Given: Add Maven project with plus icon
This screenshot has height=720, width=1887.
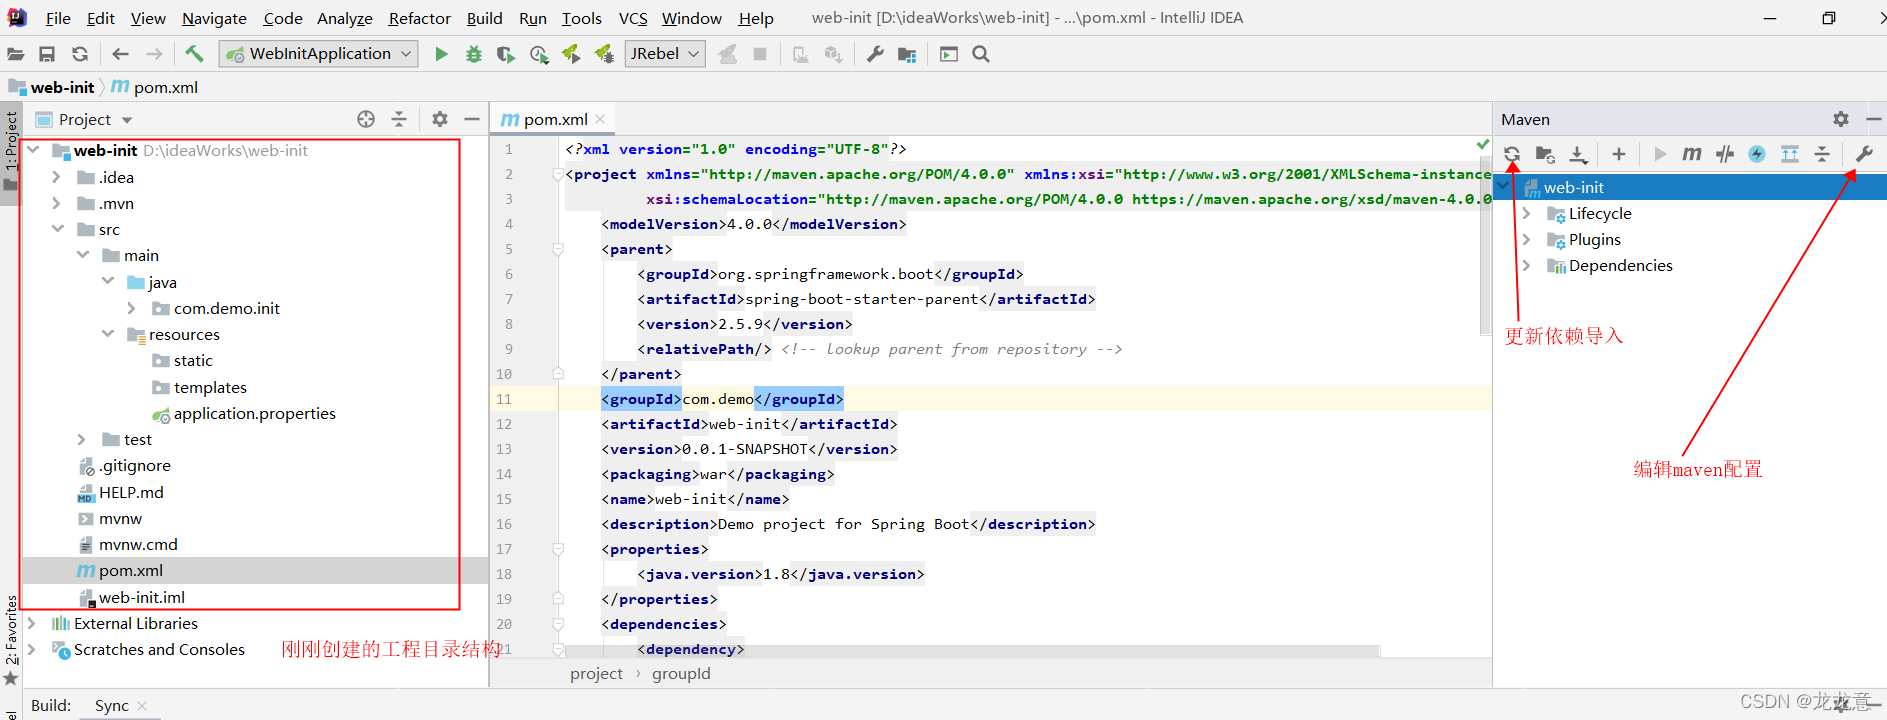Looking at the screenshot, I should tap(1619, 154).
